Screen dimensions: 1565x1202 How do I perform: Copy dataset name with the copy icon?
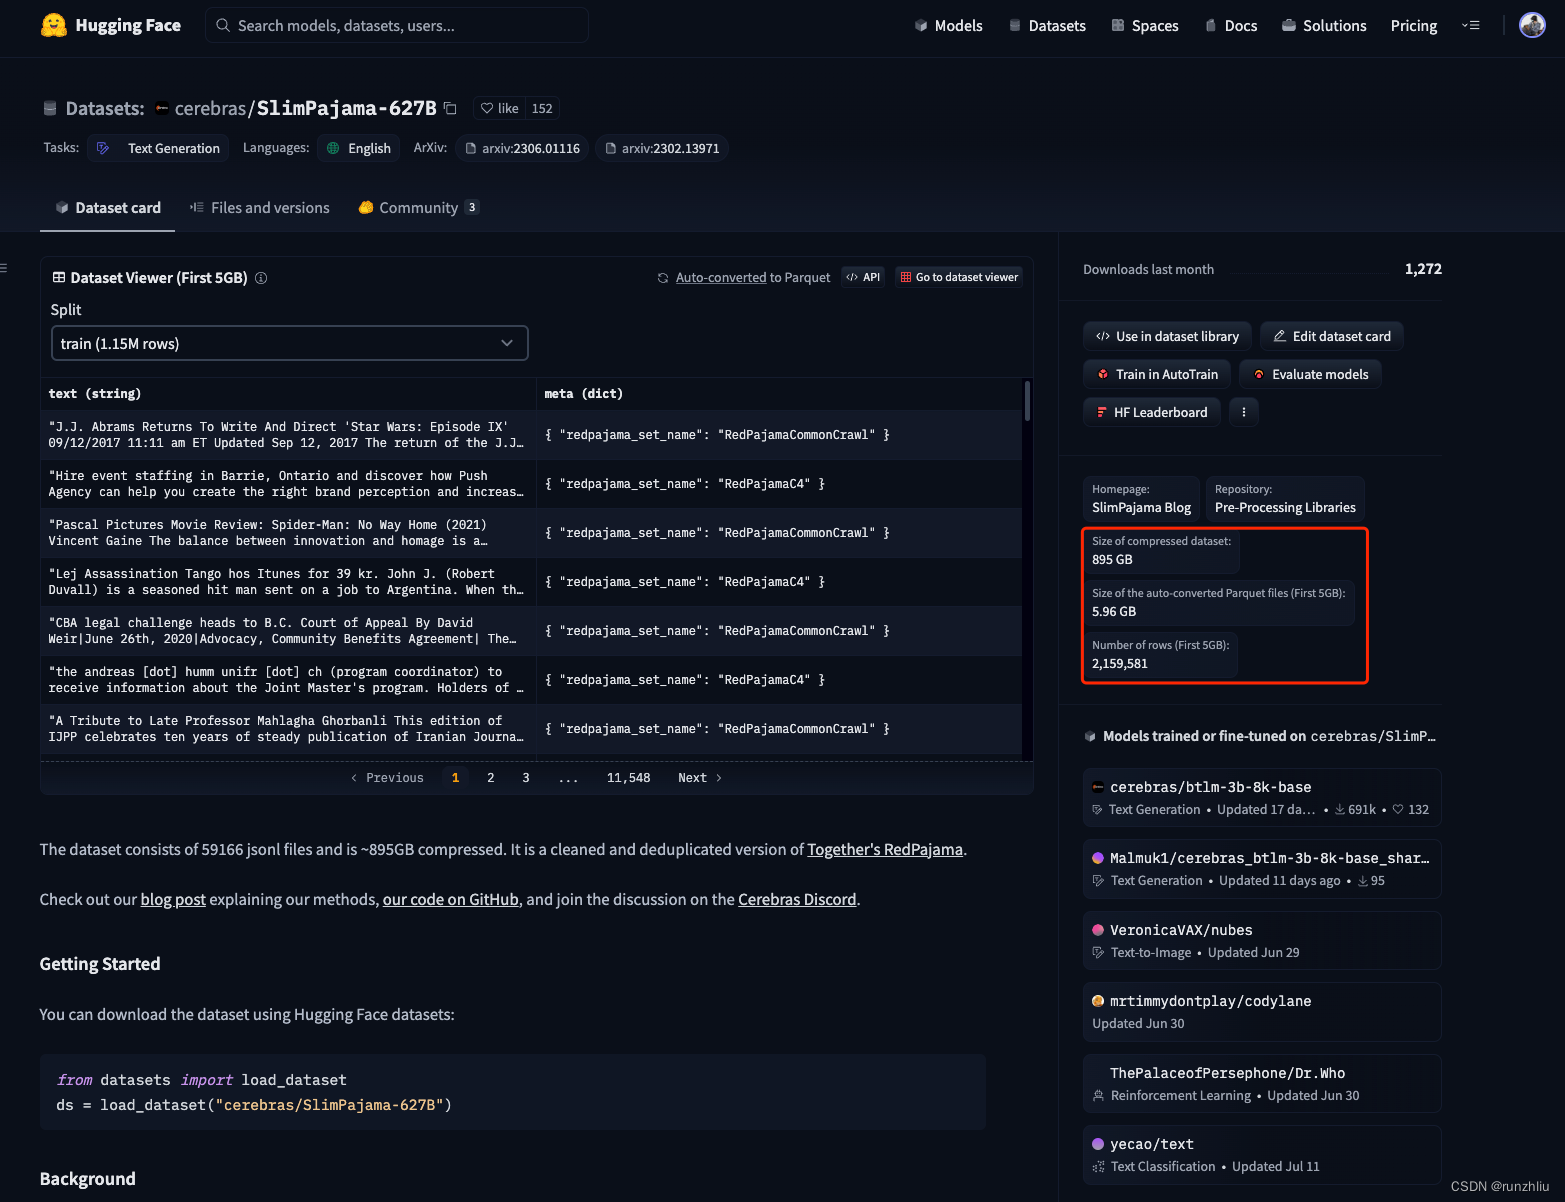450,108
